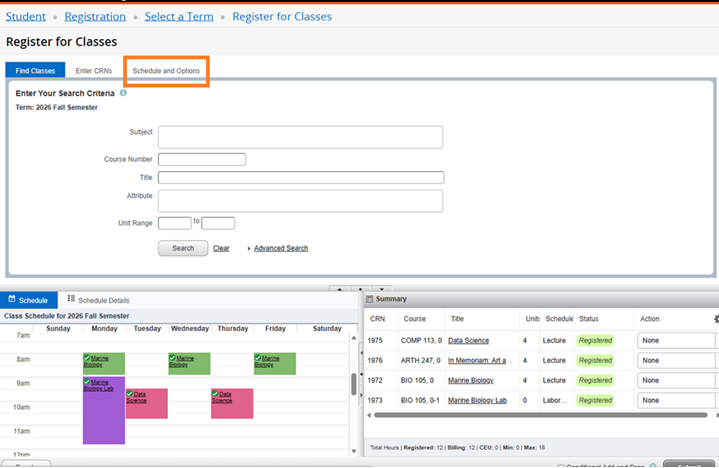
Task: Open Marine Biology Lab title link in Summary
Action: click(x=477, y=400)
